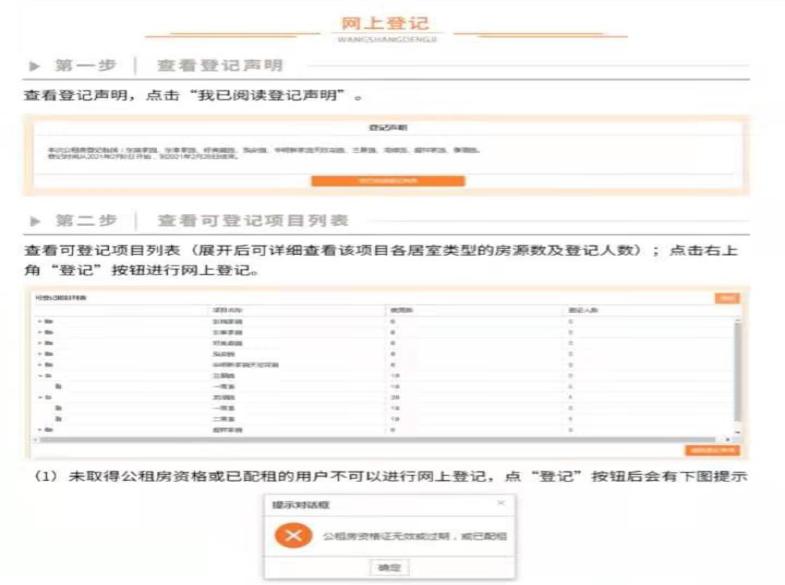
Task: Click the 登记人数 column header
Action: 583,310
